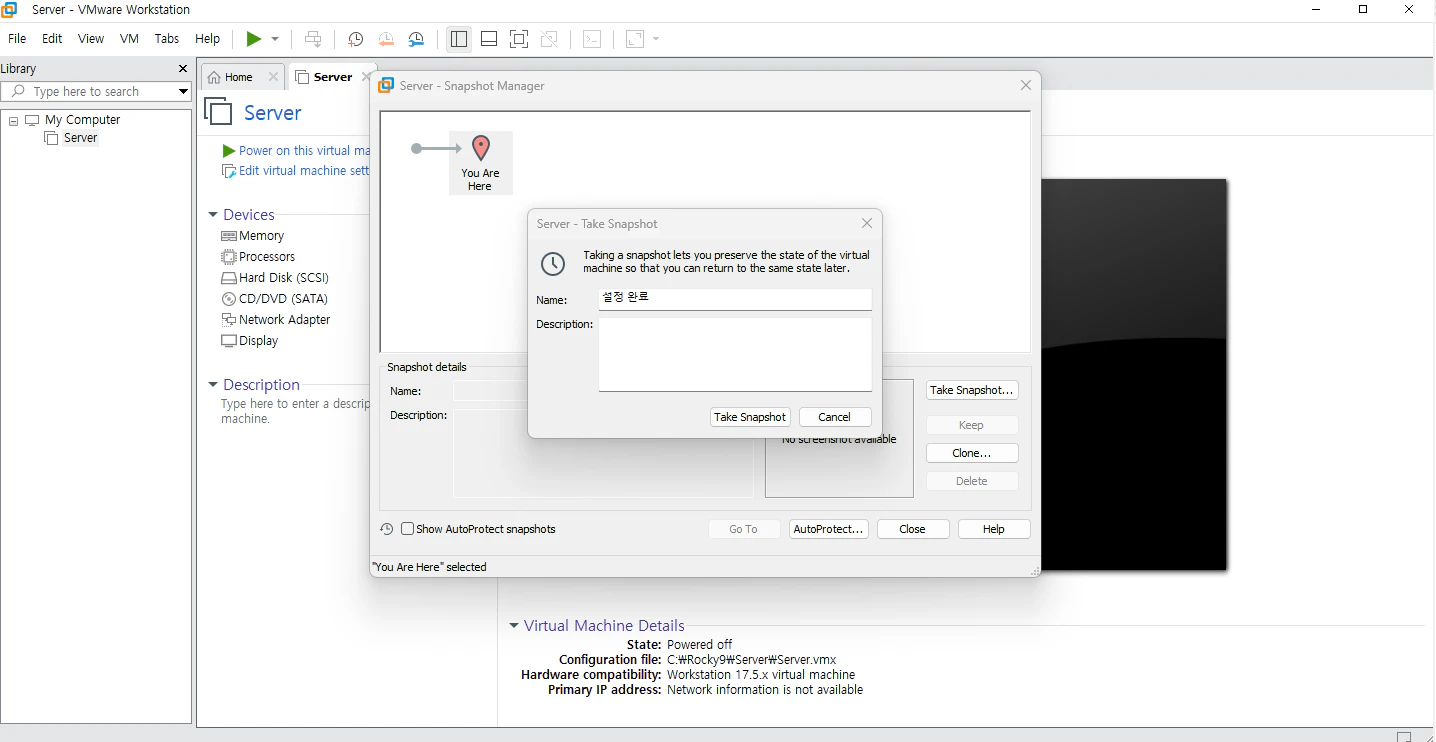The image size is (1436, 742).
Task: Click the AutoProtect clock icon beside checkbox
Action: coord(387,529)
